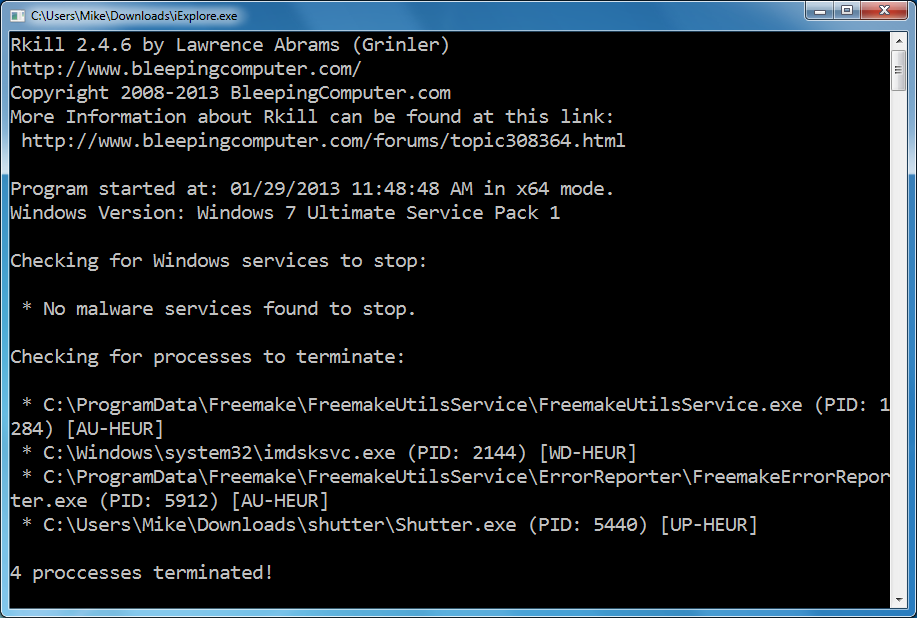Maximize the Rkill console window
917x618 pixels.
tap(847, 11)
